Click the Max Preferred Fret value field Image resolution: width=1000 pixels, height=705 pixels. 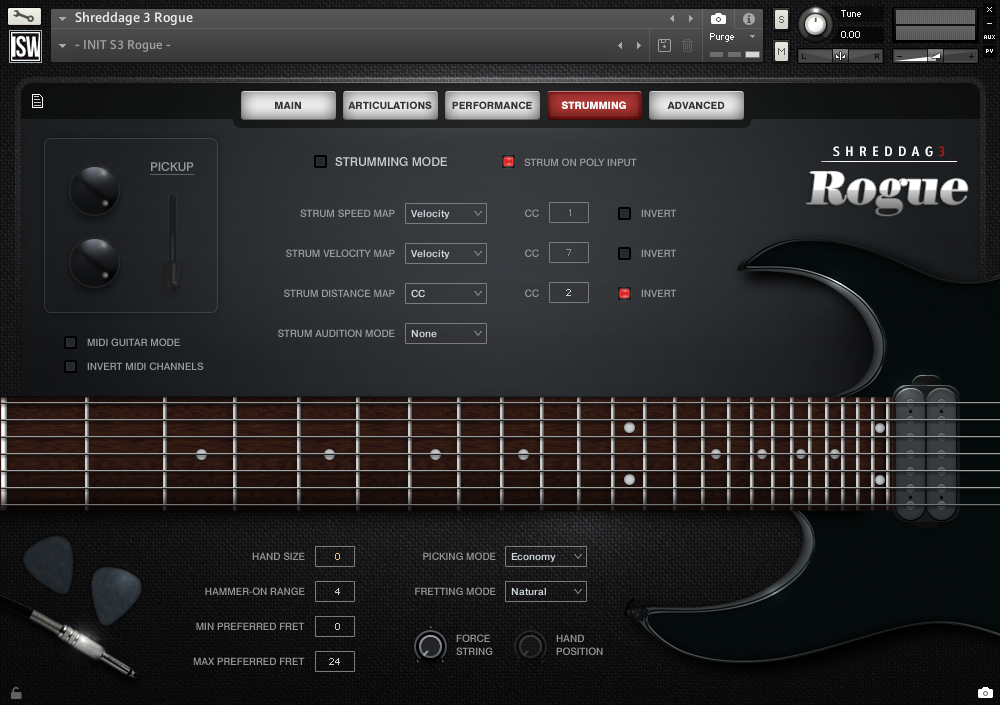click(x=334, y=661)
